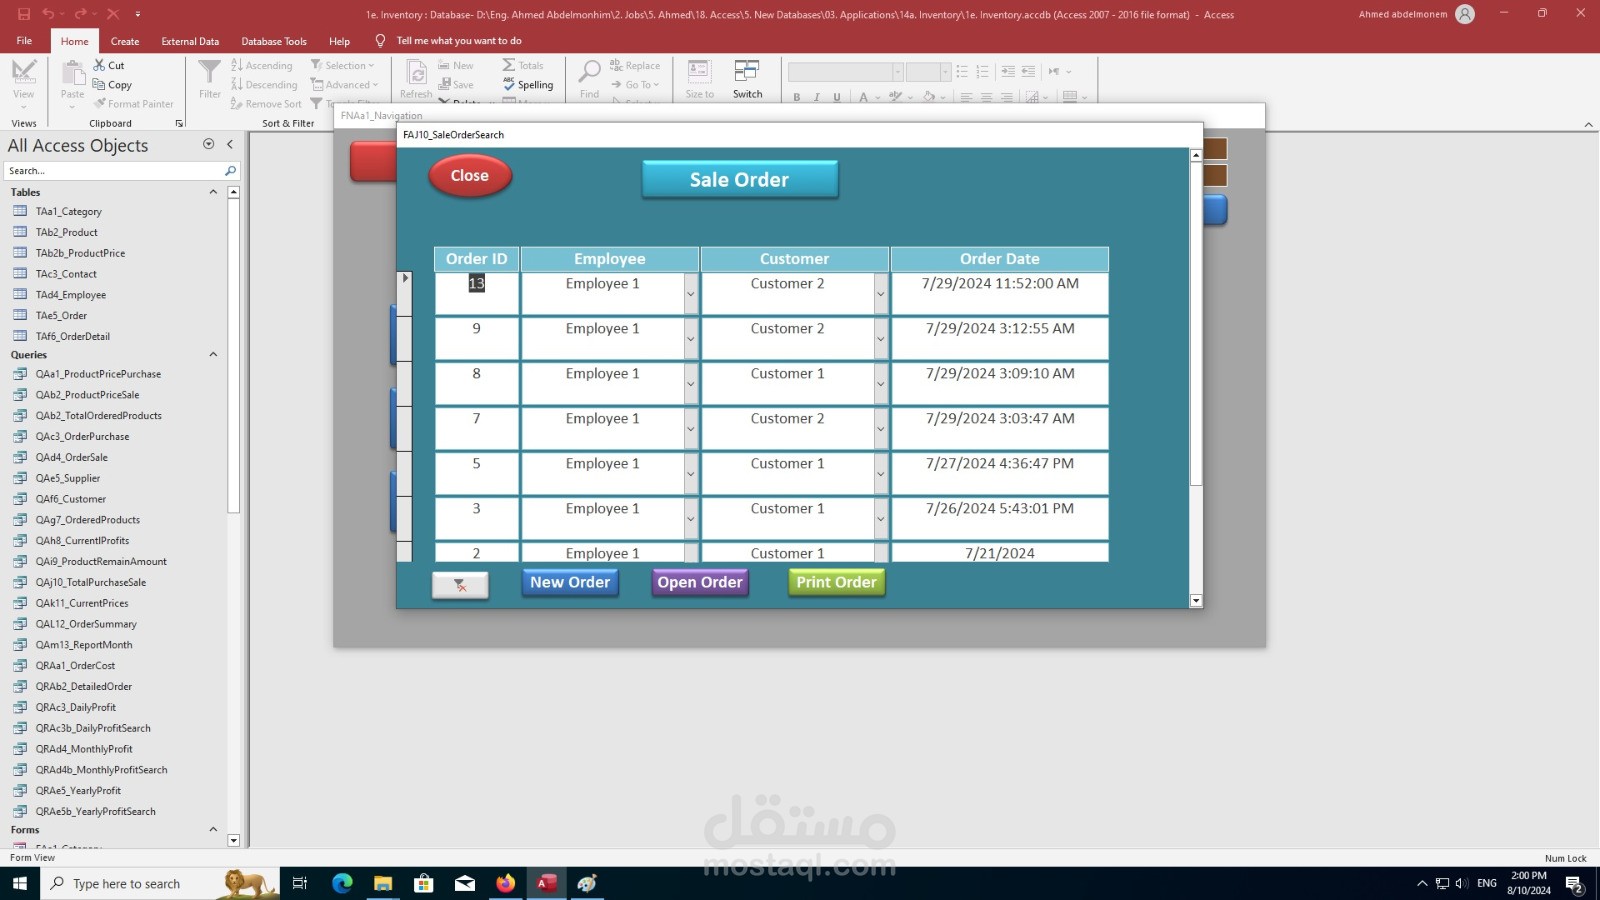Open Employee dropdown for order 9
Viewport: 1600px width, 900px height.
click(690, 339)
